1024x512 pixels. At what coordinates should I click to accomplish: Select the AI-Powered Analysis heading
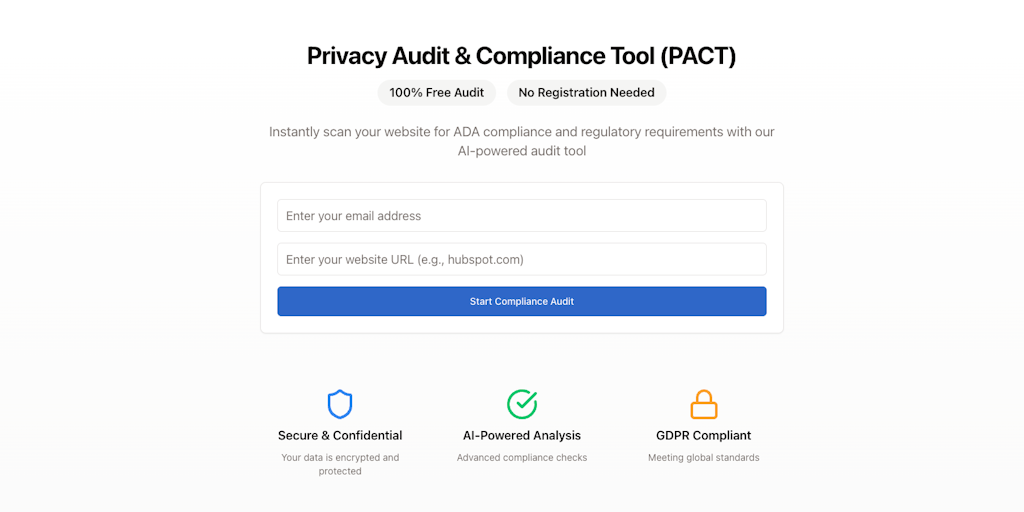(x=522, y=436)
